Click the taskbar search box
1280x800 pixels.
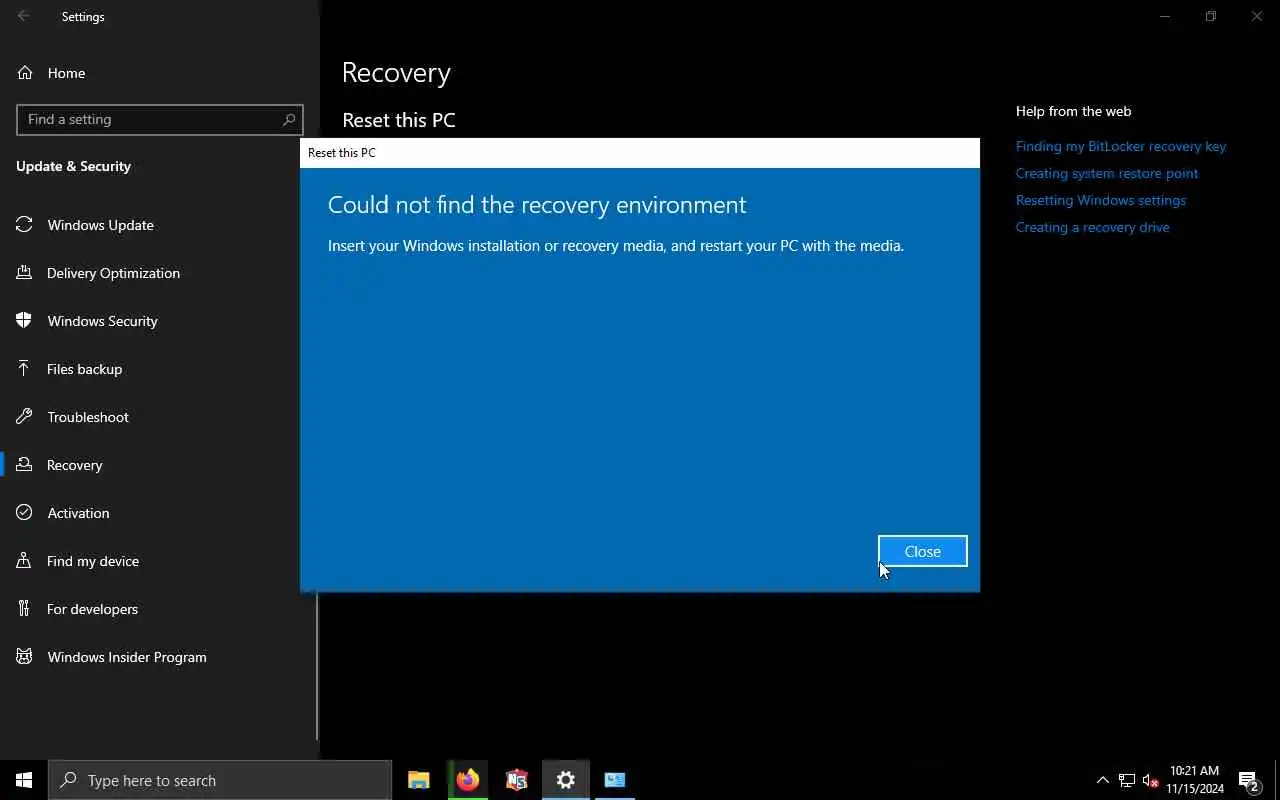[220, 780]
